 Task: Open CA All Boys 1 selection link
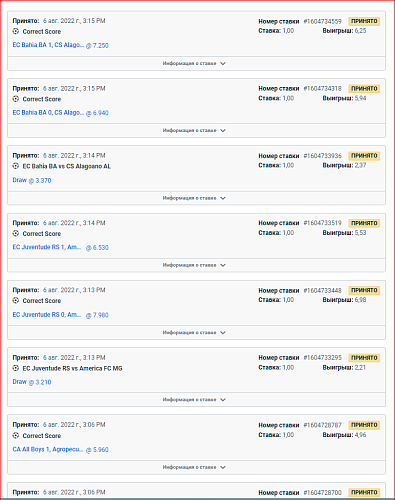point(60,449)
